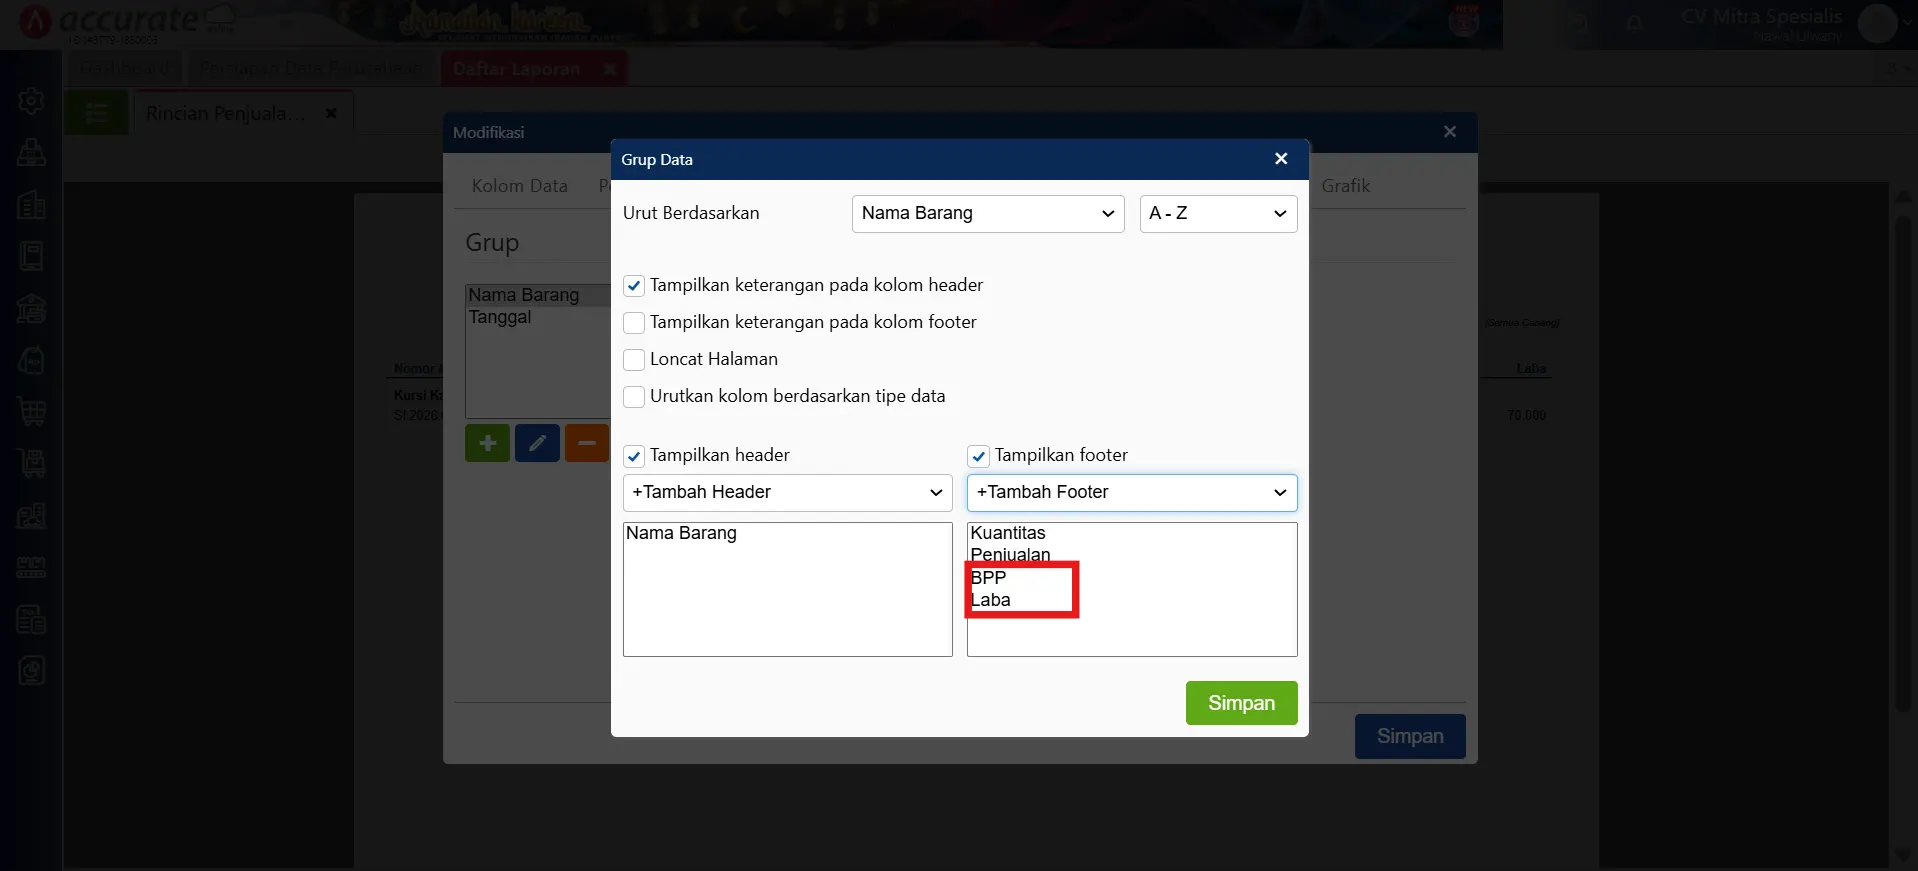Viewport: 1918px width, 871px height.
Task: Select BPP in the footer list
Action: (x=989, y=578)
